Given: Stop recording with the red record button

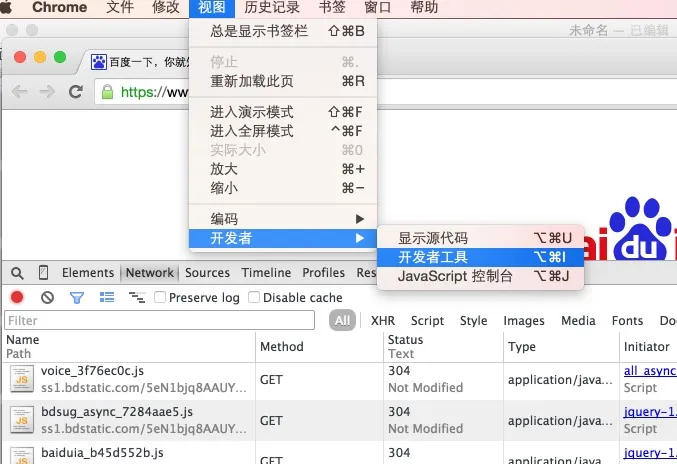Looking at the screenshot, I should point(17,297).
